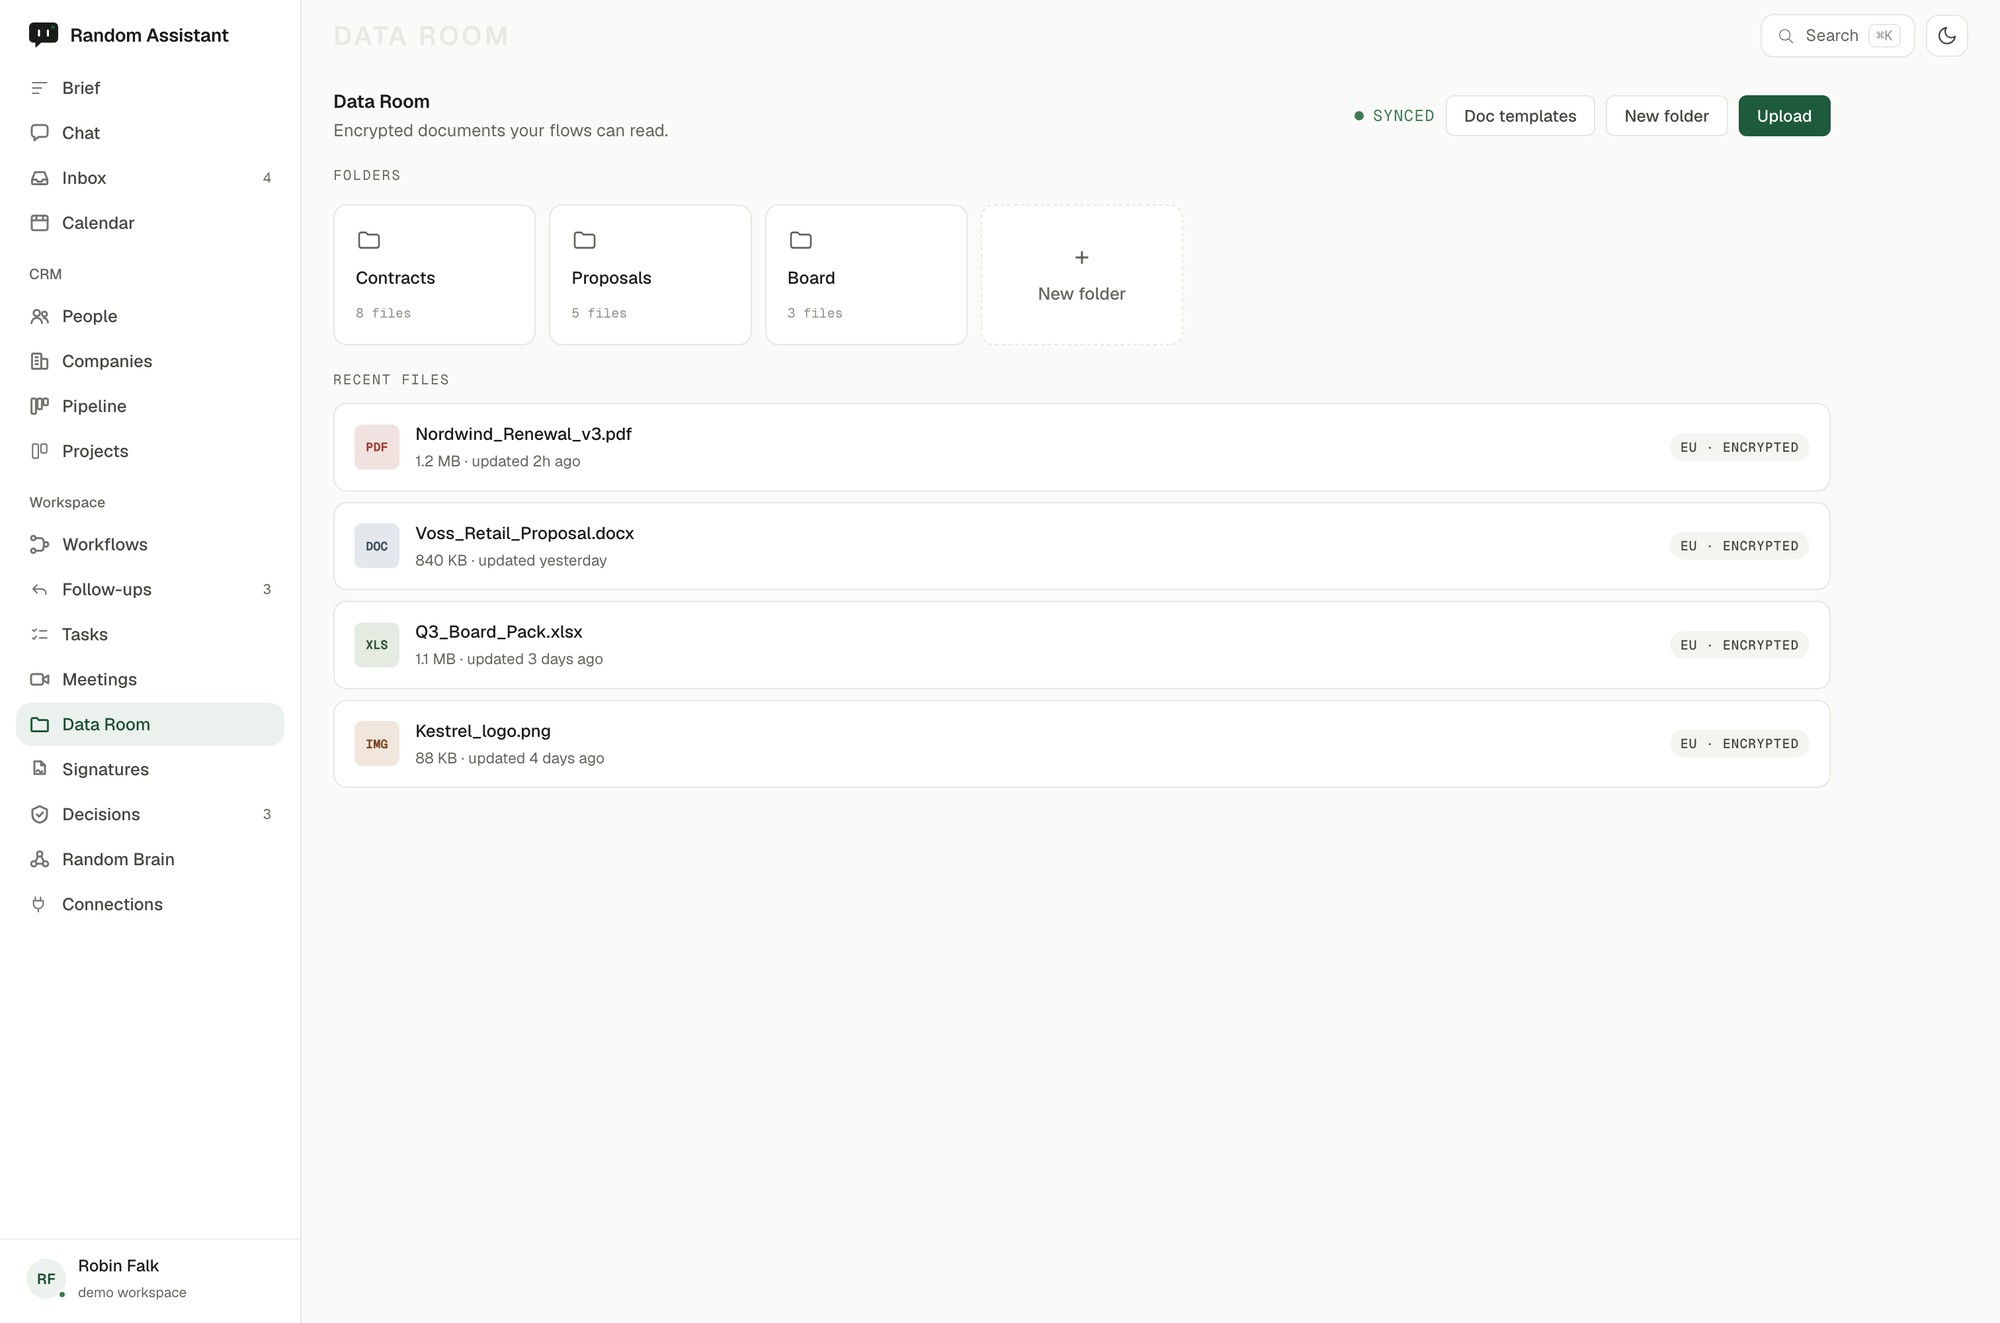The width and height of the screenshot is (2000, 1323).
Task: Toggle dark mode with moon icon
Action: (1946, 36)
